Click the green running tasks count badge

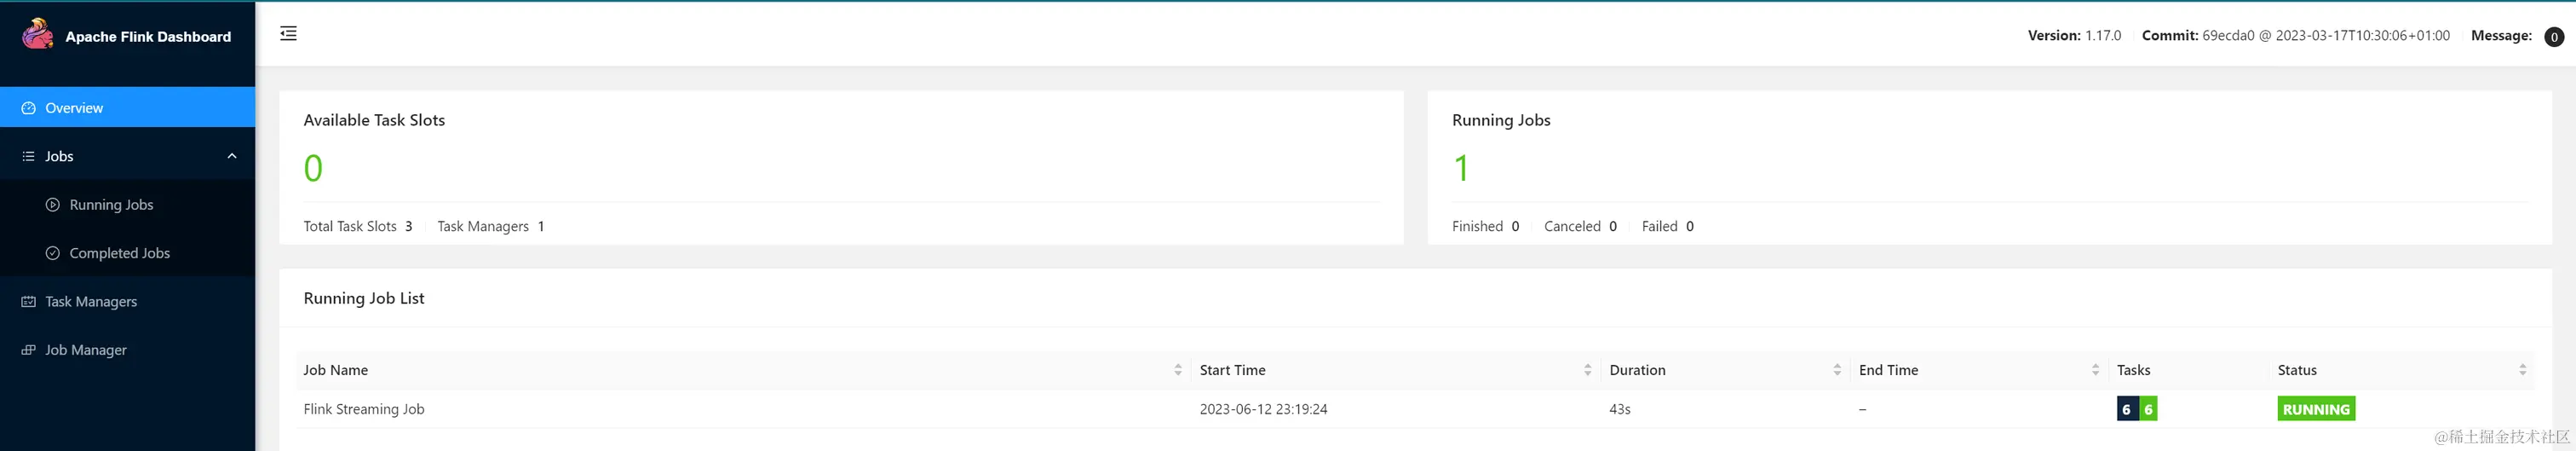pos(2148,409)
